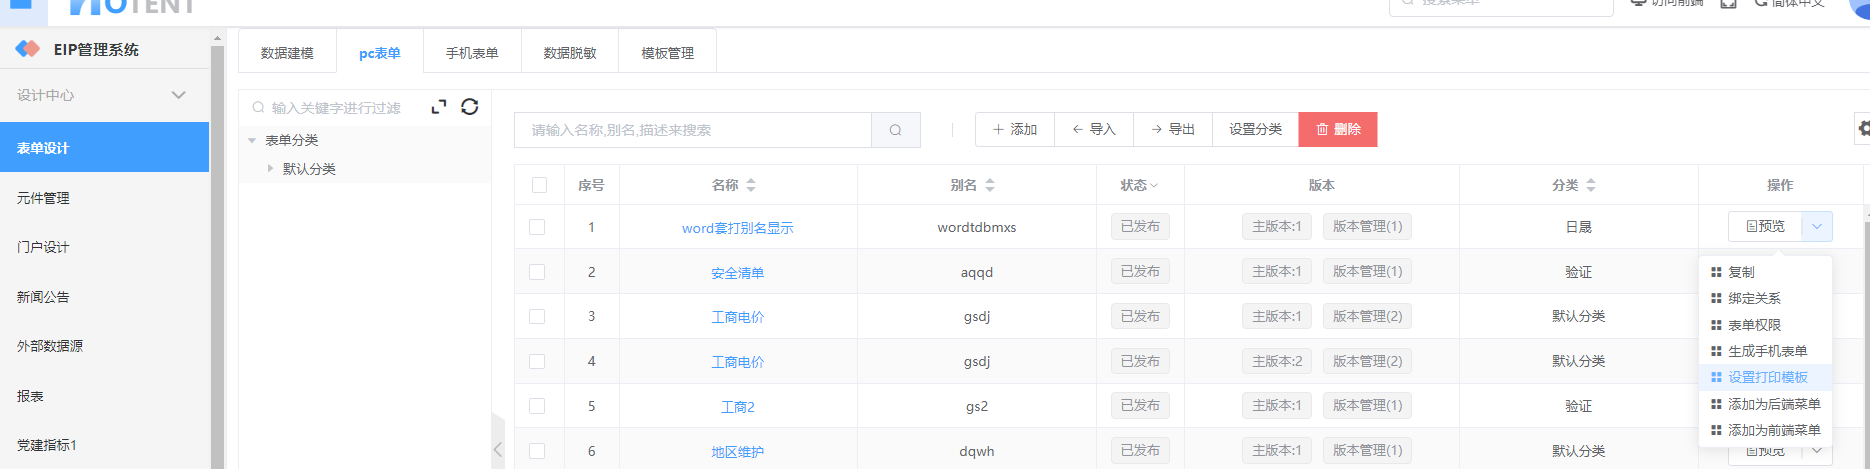Click the expand-all icon in tree panel

[x=438, y=107]
